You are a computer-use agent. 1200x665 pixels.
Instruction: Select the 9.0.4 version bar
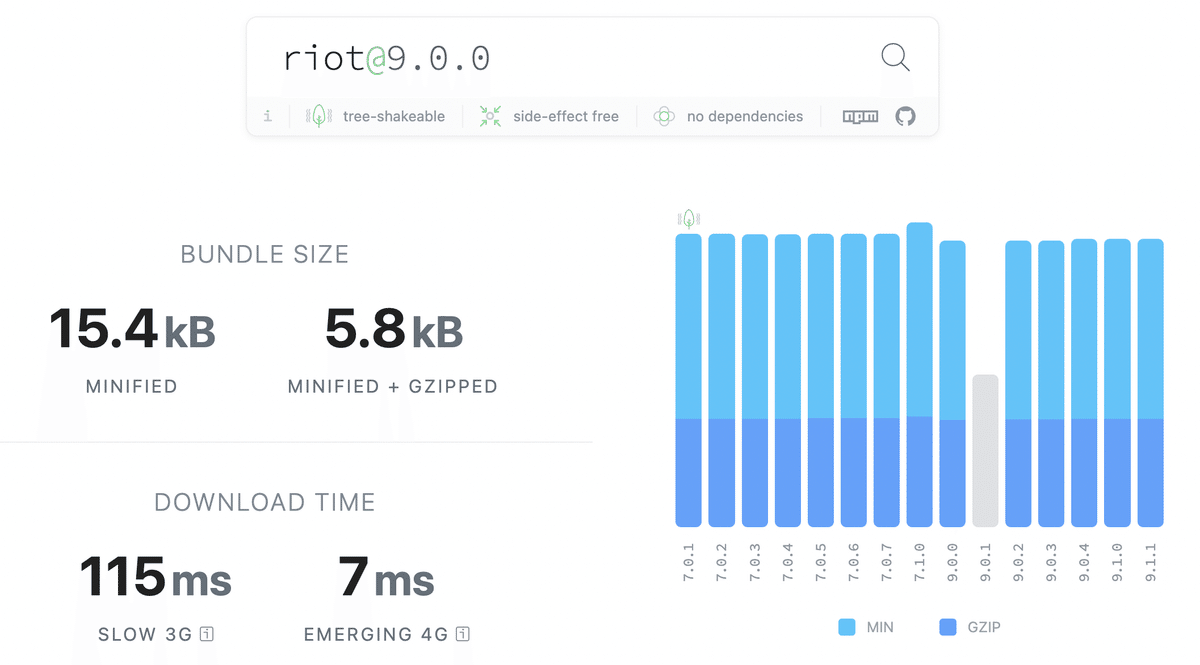pyautogui.click(x=1085, y=383)
